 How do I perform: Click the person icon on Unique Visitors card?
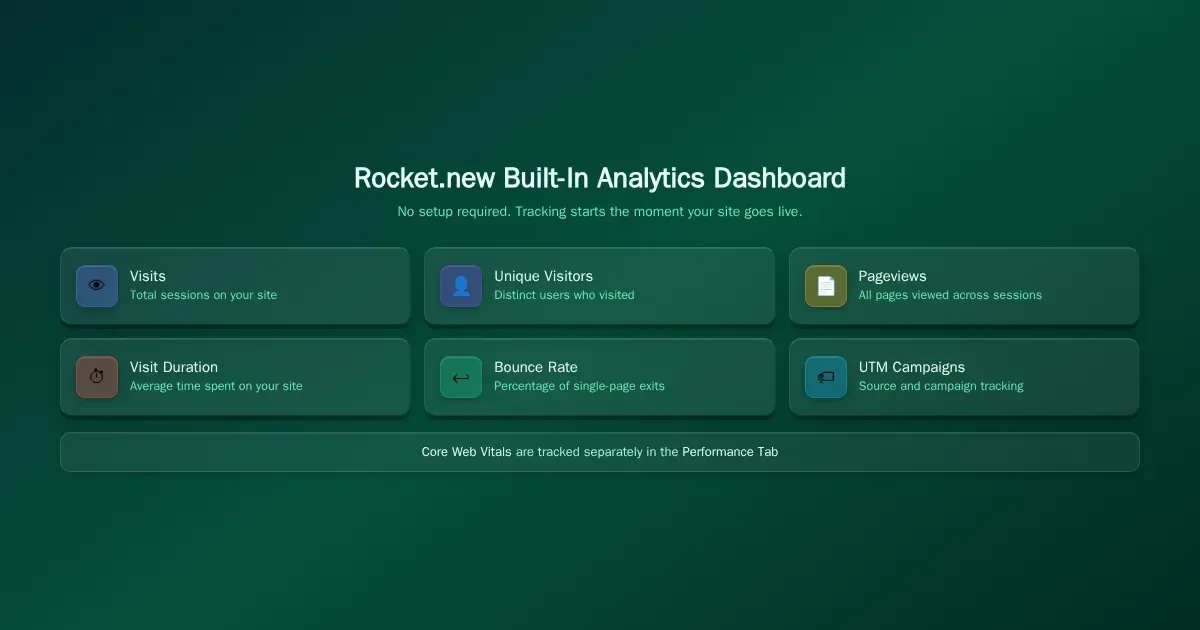coord(461,286)
